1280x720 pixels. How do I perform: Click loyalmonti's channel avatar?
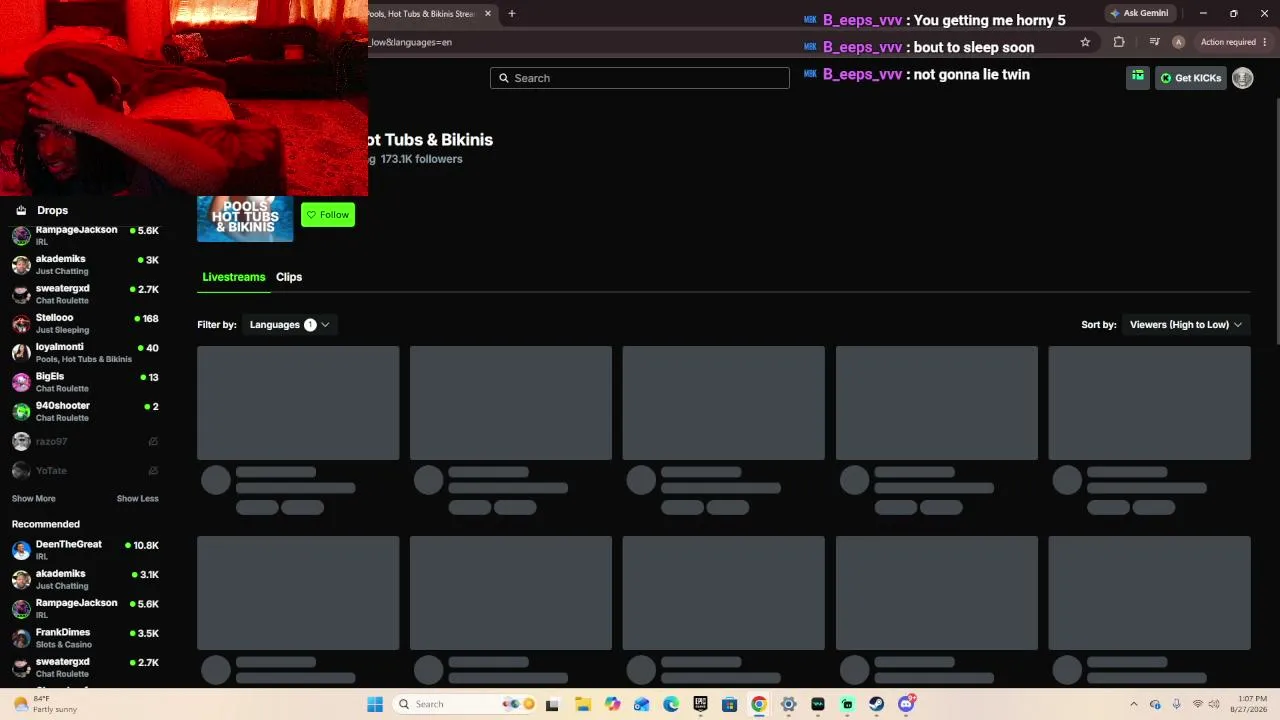point(21,353)
